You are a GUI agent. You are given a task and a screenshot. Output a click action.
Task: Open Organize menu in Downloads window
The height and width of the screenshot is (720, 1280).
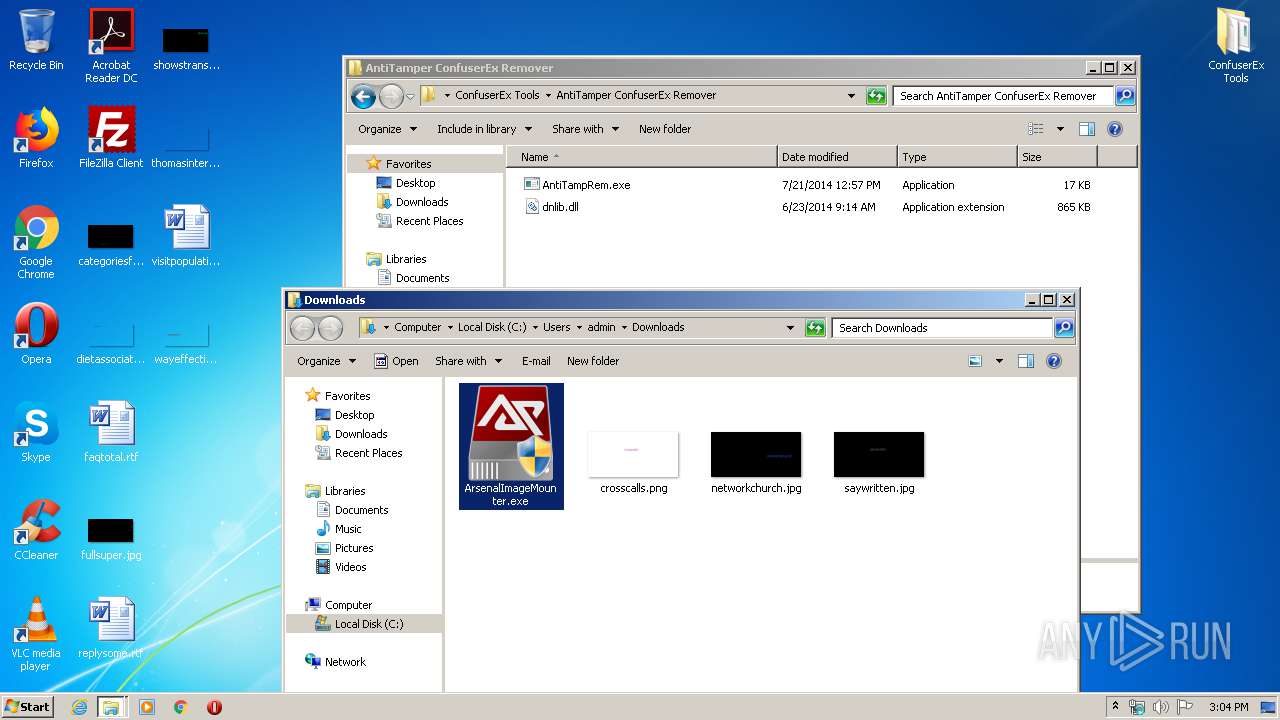(326, 361)
